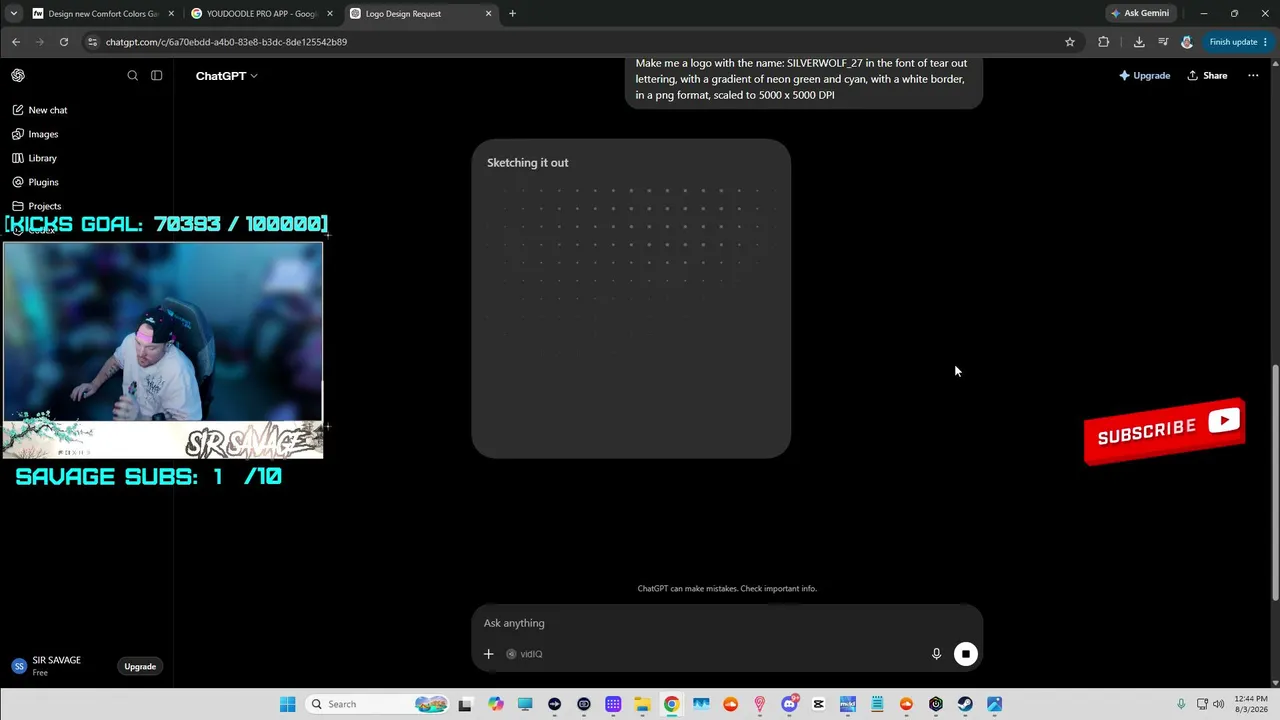The image size is (1280, 720).
Task: Share this conversation
Action: 1208,76
